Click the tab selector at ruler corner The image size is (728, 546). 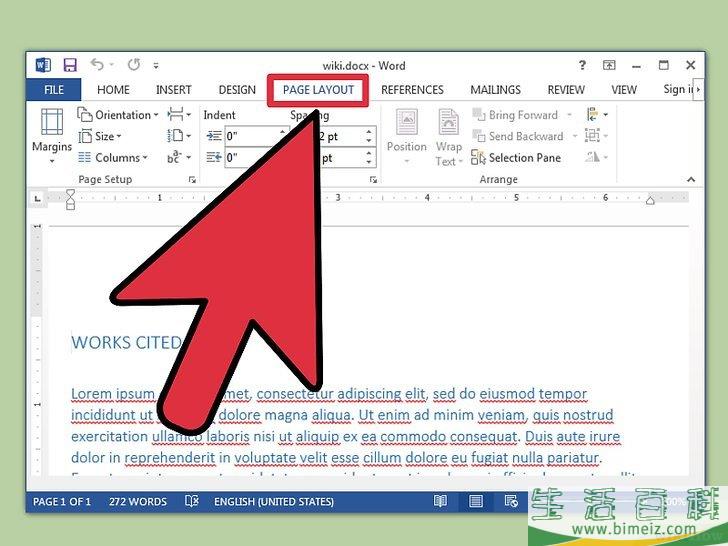coord(38,198)
